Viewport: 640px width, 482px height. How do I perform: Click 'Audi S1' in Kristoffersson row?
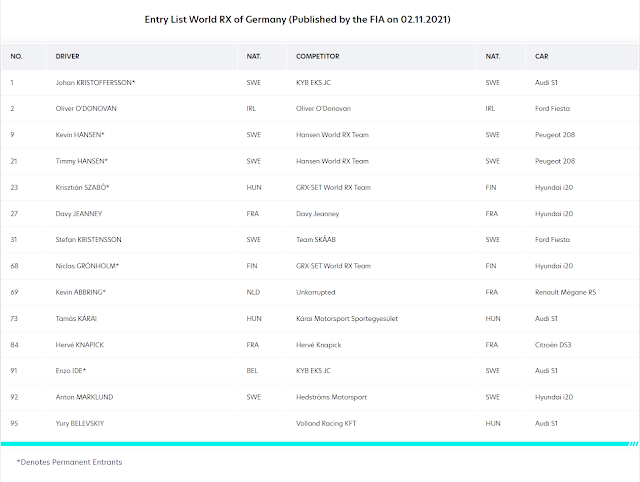pyautogui.click(x=546, y=82)
